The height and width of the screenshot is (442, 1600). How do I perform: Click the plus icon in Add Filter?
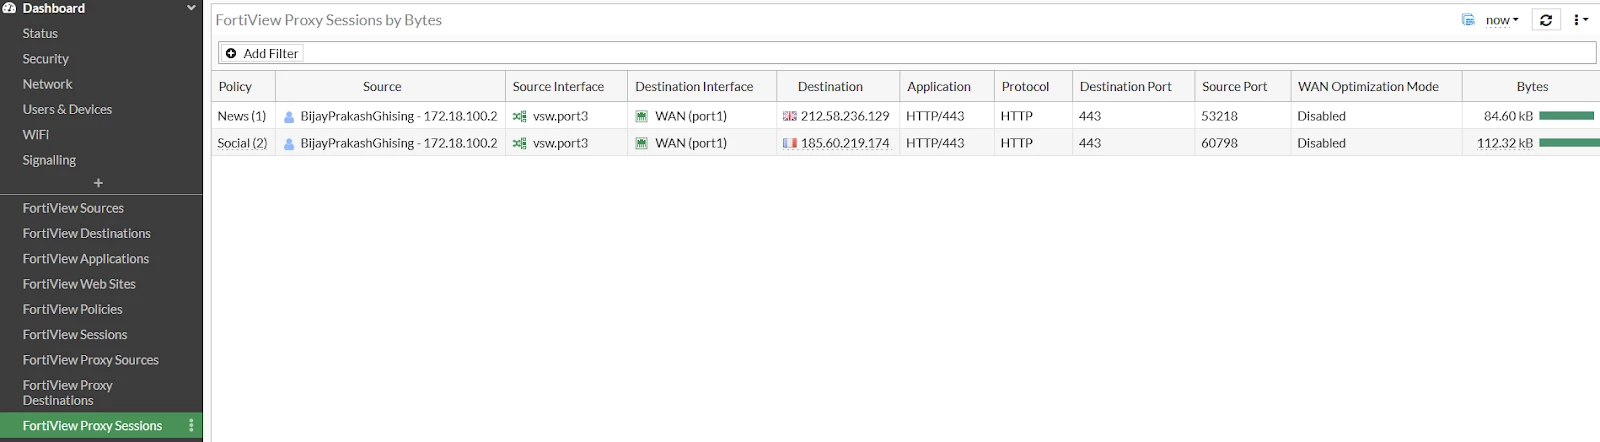click(x=231, y=53)
